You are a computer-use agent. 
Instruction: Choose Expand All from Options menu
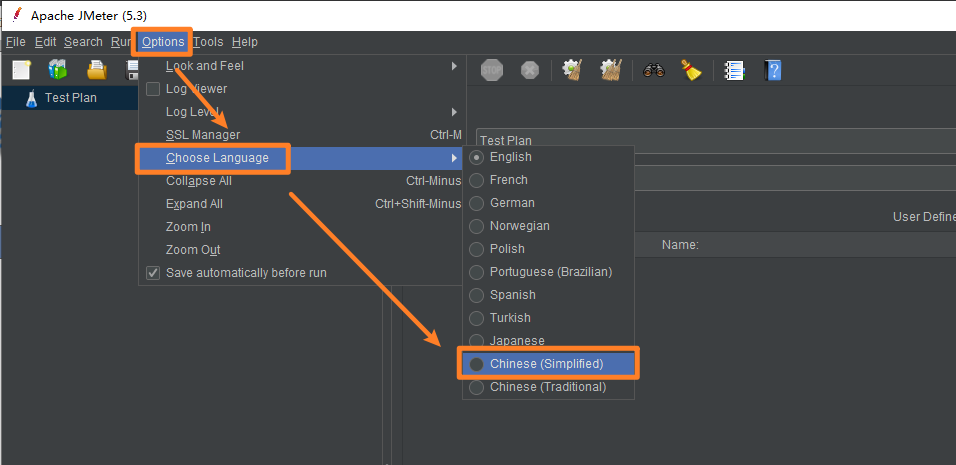click(301, 204)
